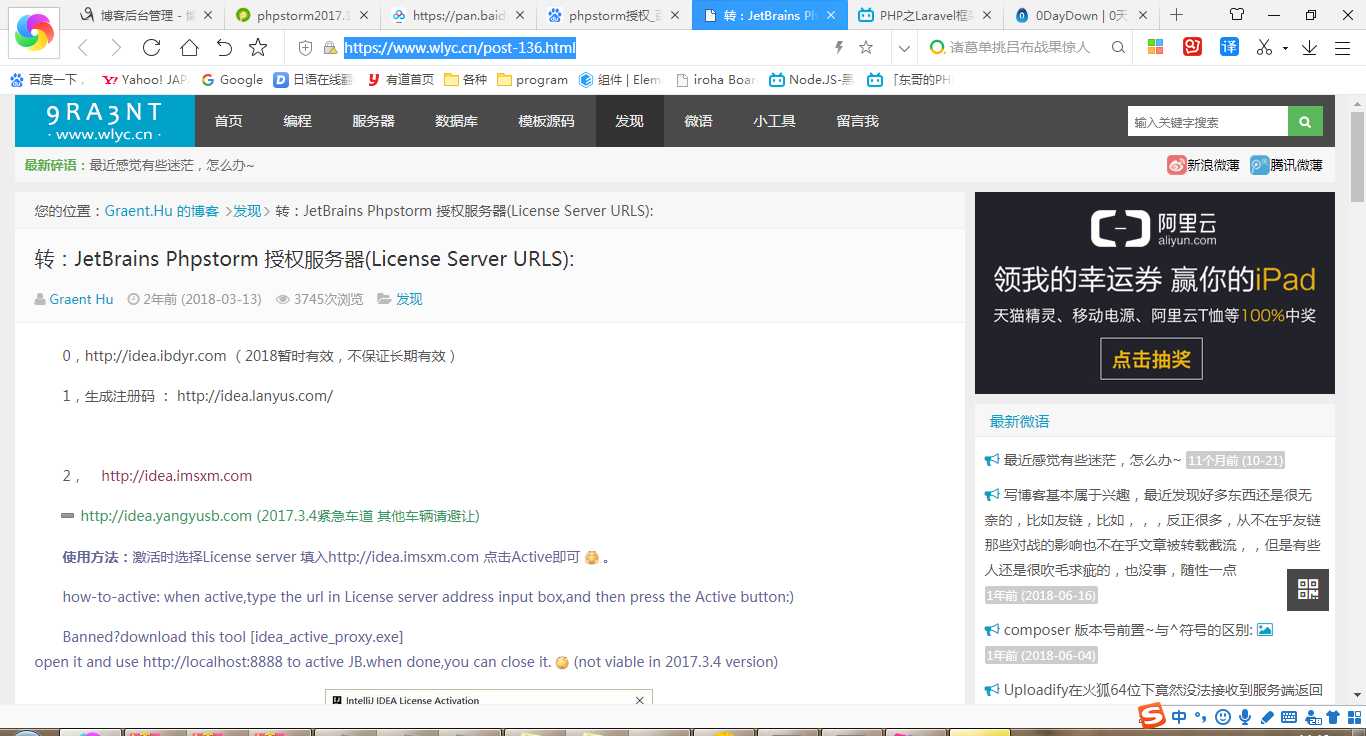Click the GRAENT www.wlyc.cn site logo
The image size is (1366, 736).
coord(105,121)
